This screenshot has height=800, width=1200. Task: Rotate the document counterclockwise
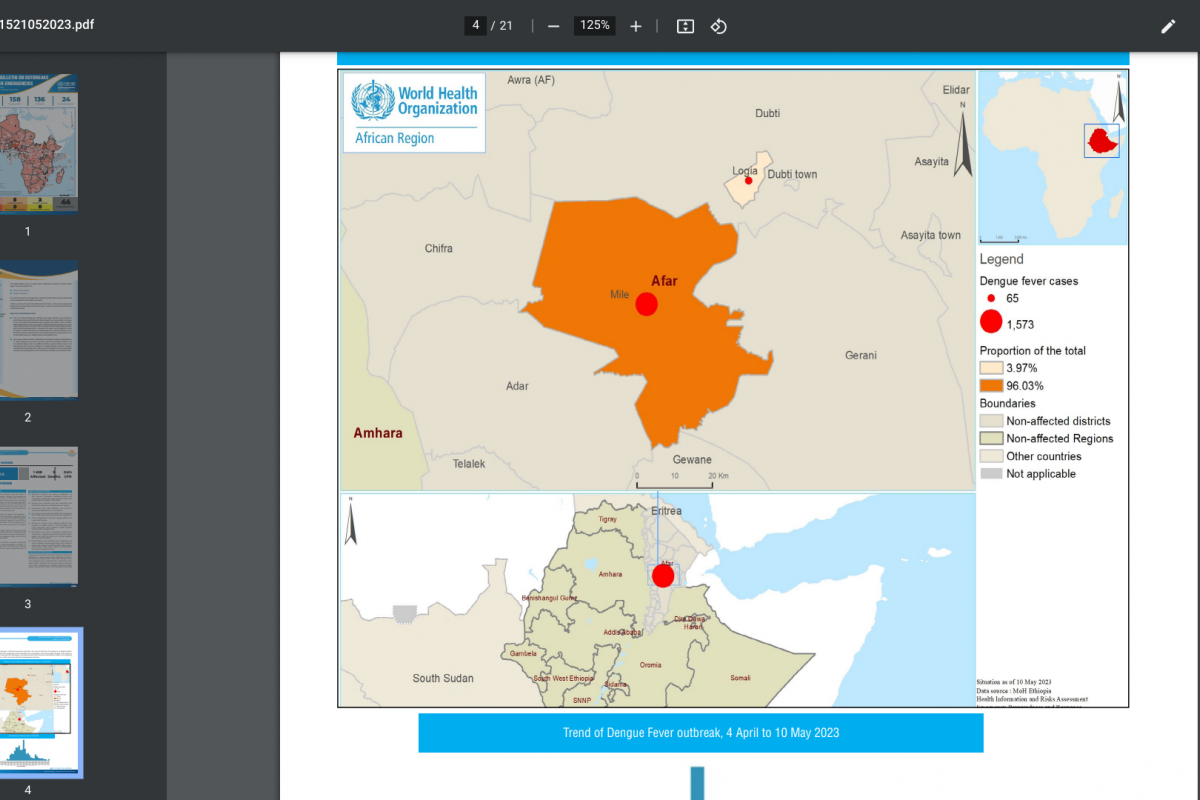[x=718, y=26]
